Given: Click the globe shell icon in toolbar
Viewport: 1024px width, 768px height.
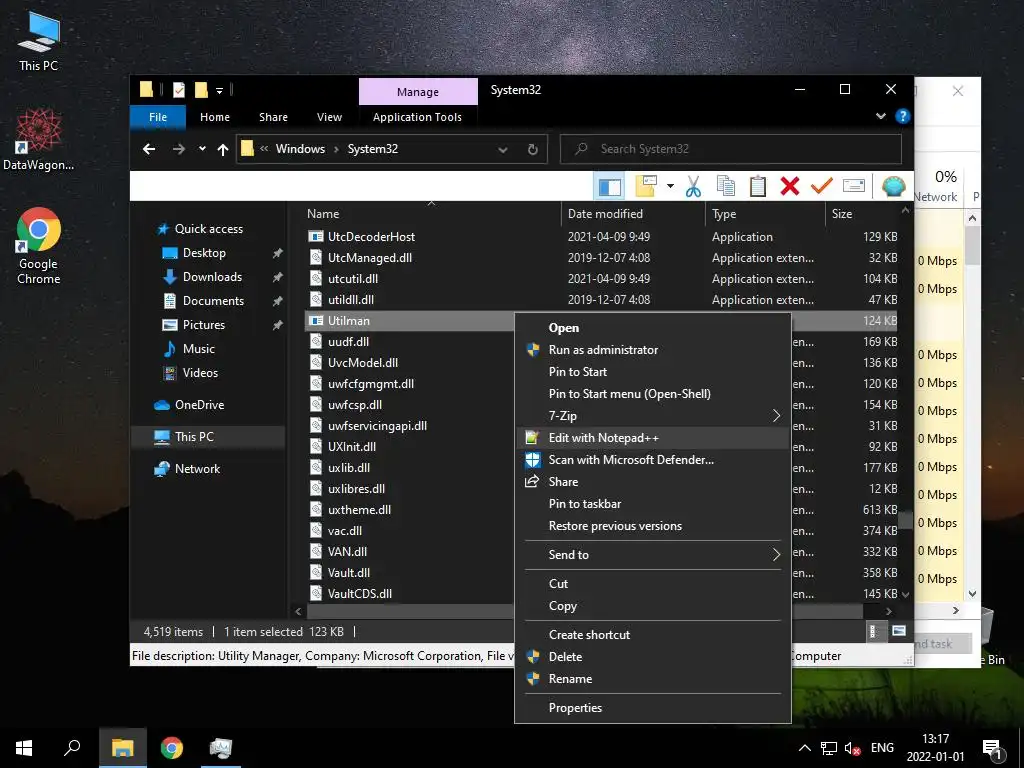Looking at the screenshot, I should [893, 187].
